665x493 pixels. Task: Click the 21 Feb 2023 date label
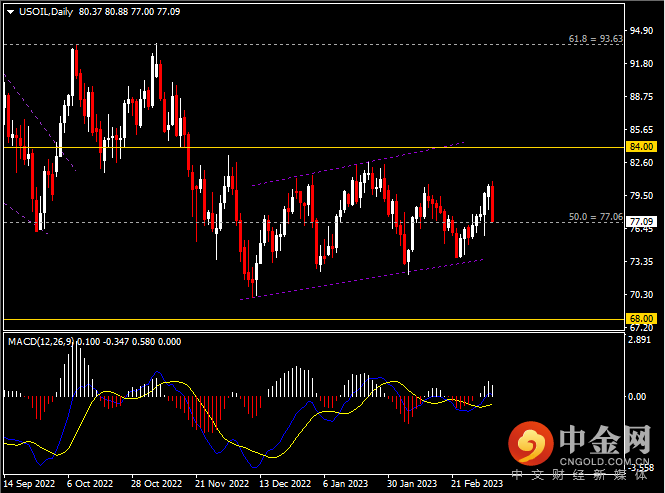[x=477, y=484]
